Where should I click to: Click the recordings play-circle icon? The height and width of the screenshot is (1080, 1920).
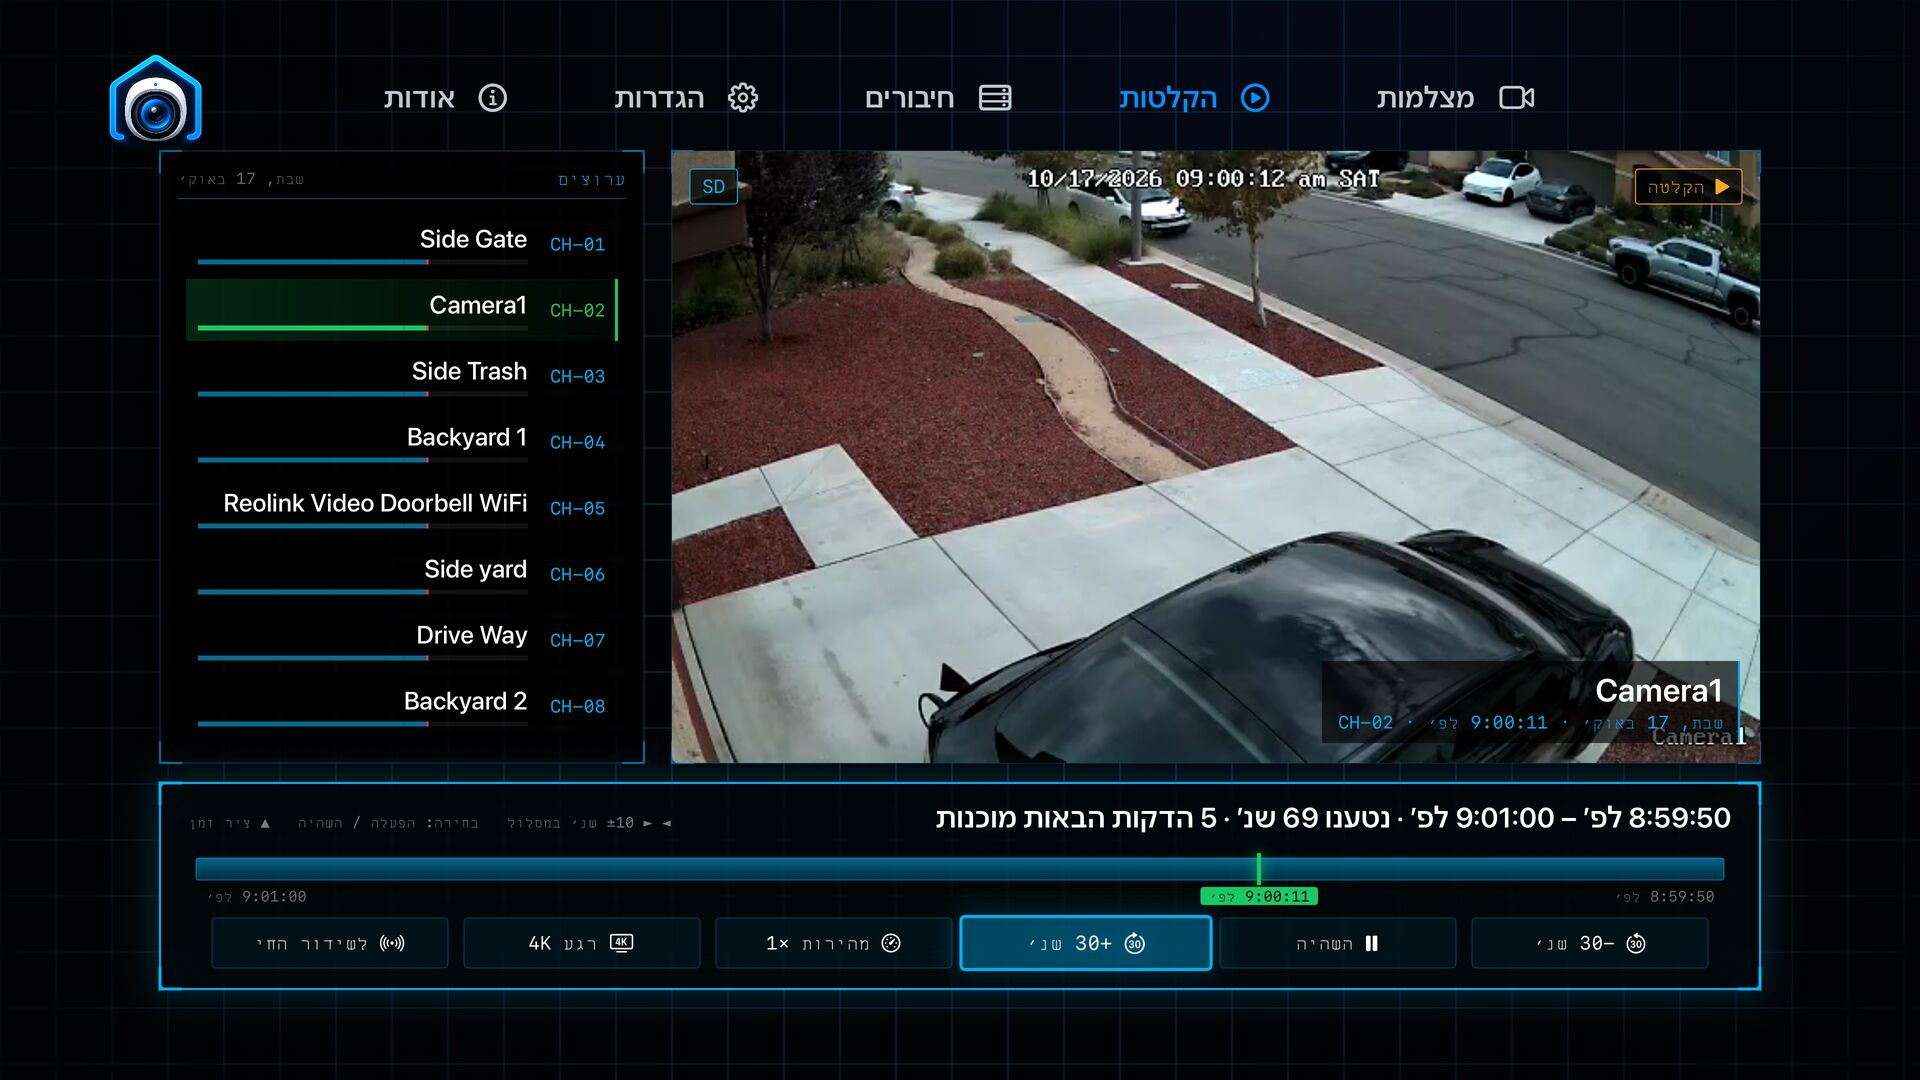coord(1255,98)
